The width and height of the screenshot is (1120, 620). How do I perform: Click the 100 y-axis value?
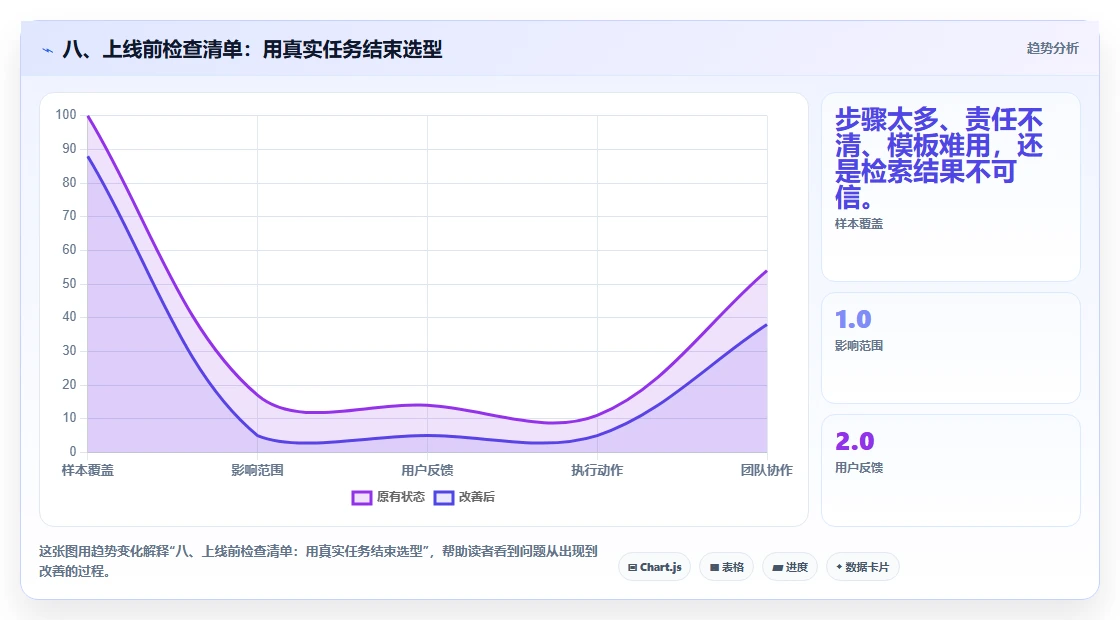[66, 114]
